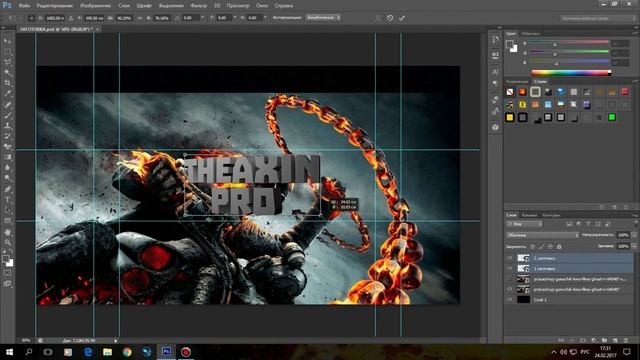Open the layer fill slider arrow
This screenshot has height=360, width=640.
[634, 246]
